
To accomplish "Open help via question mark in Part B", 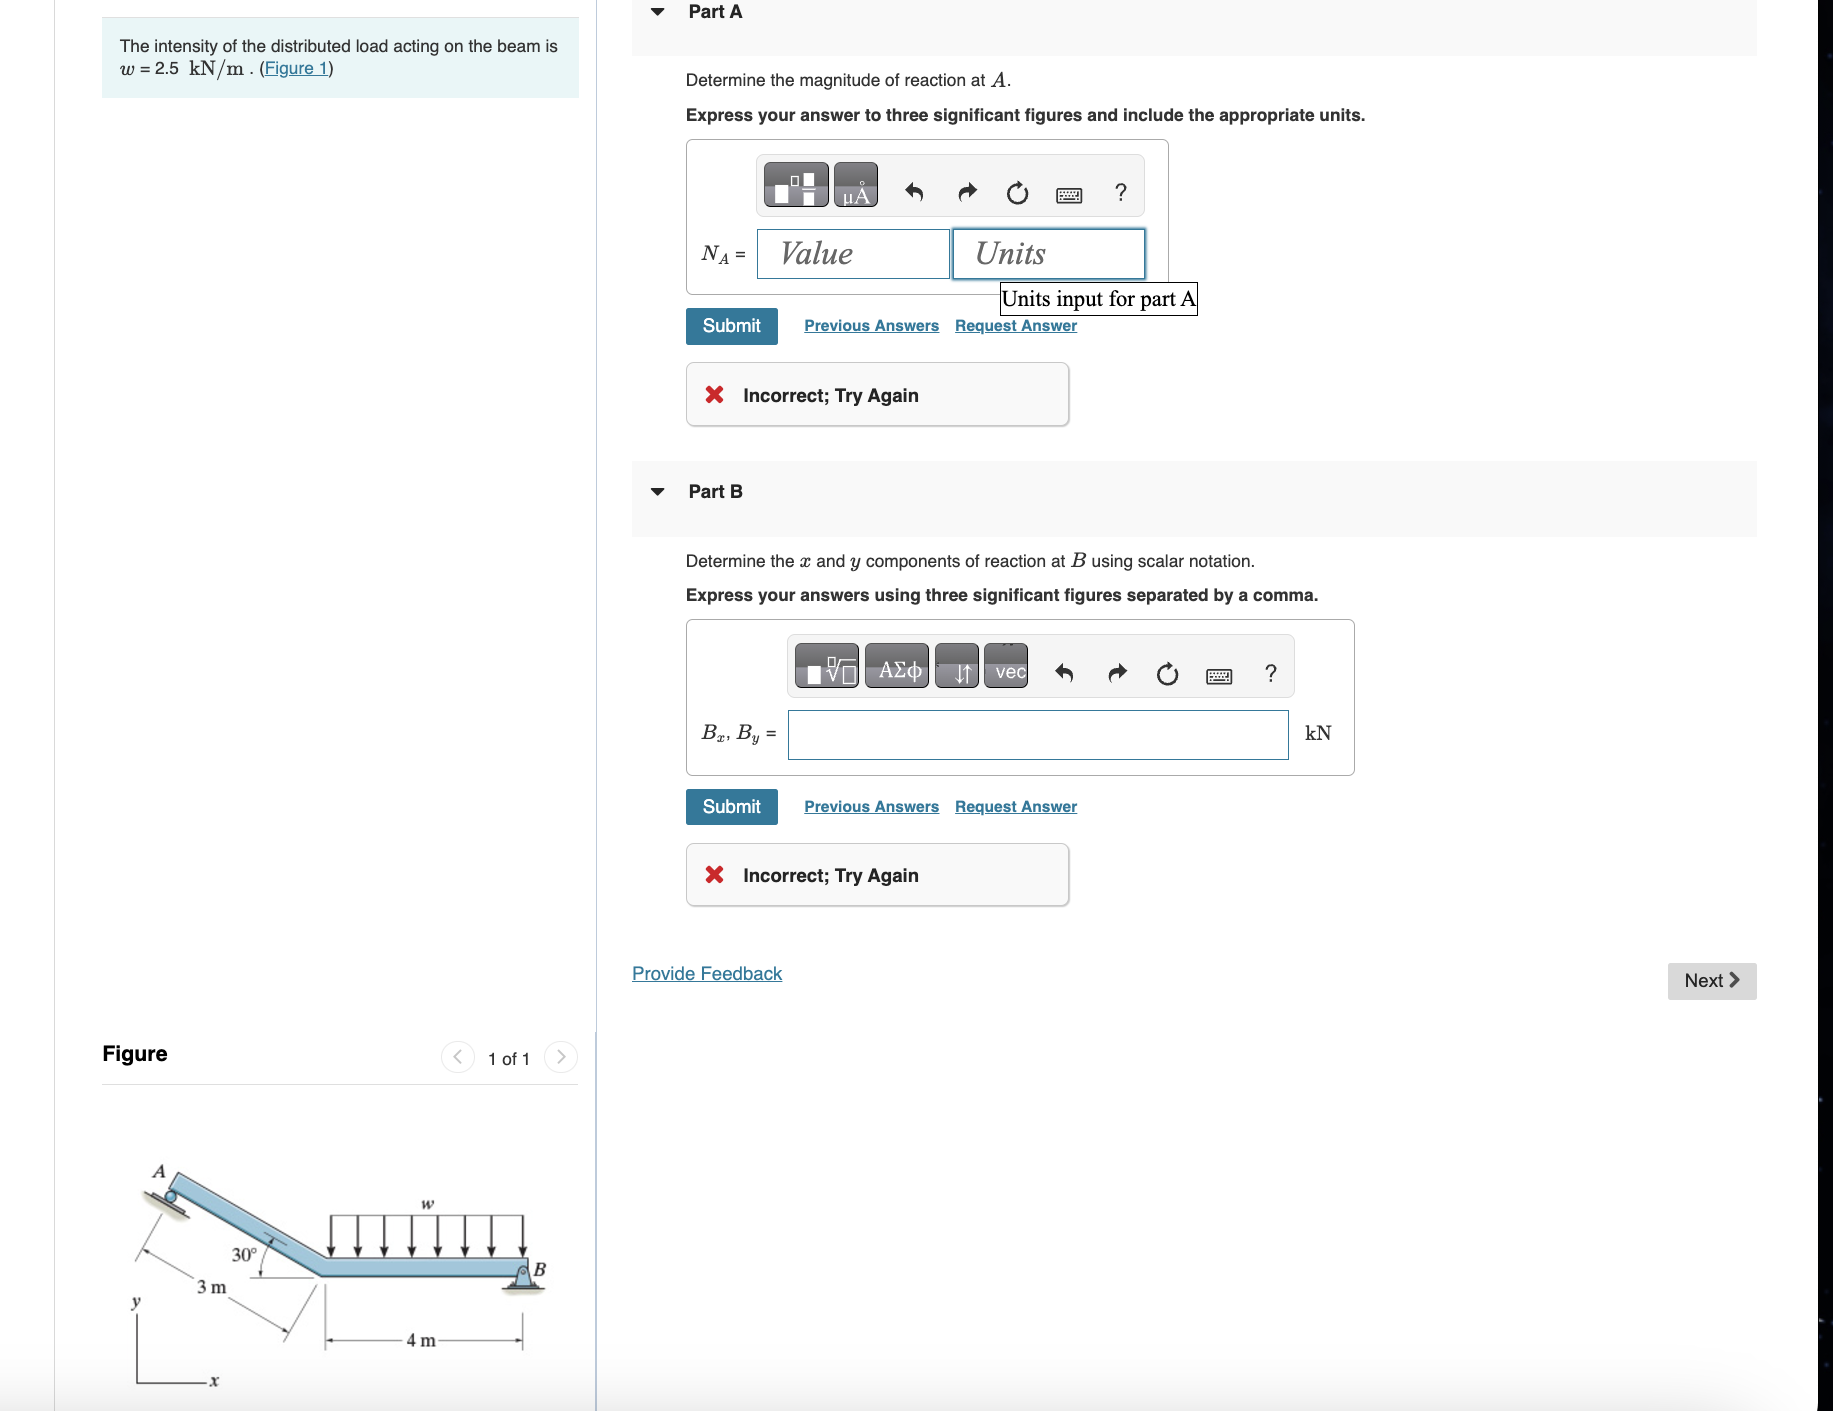I will 1270,674.
